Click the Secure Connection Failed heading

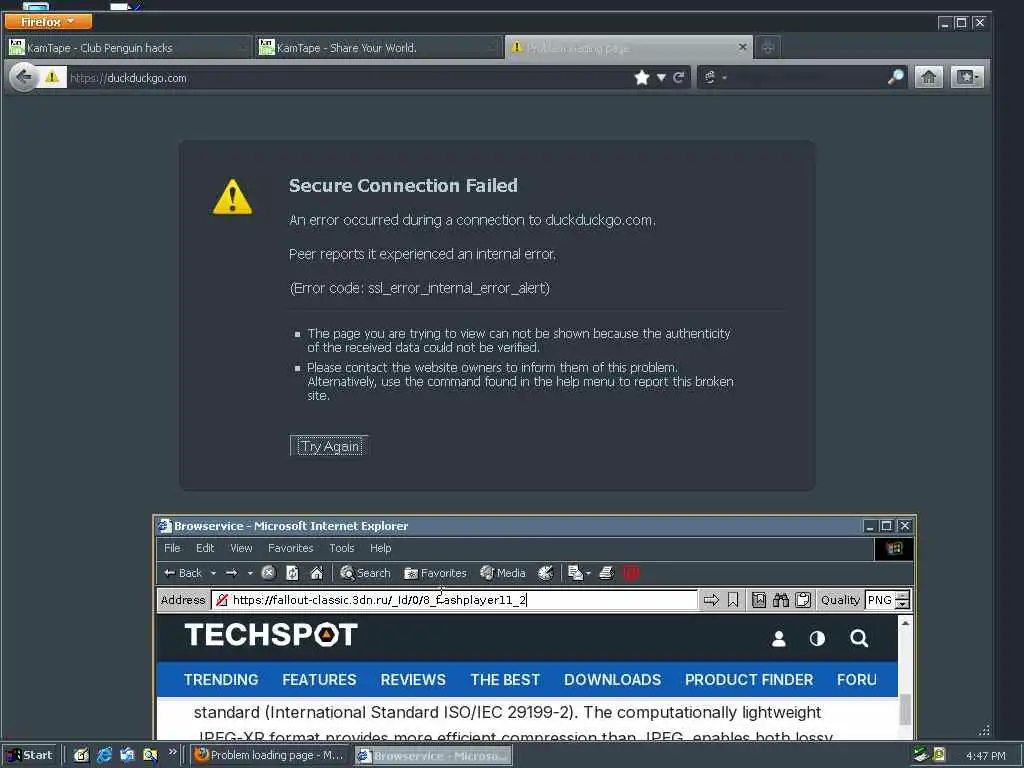[x=403, y=185]
